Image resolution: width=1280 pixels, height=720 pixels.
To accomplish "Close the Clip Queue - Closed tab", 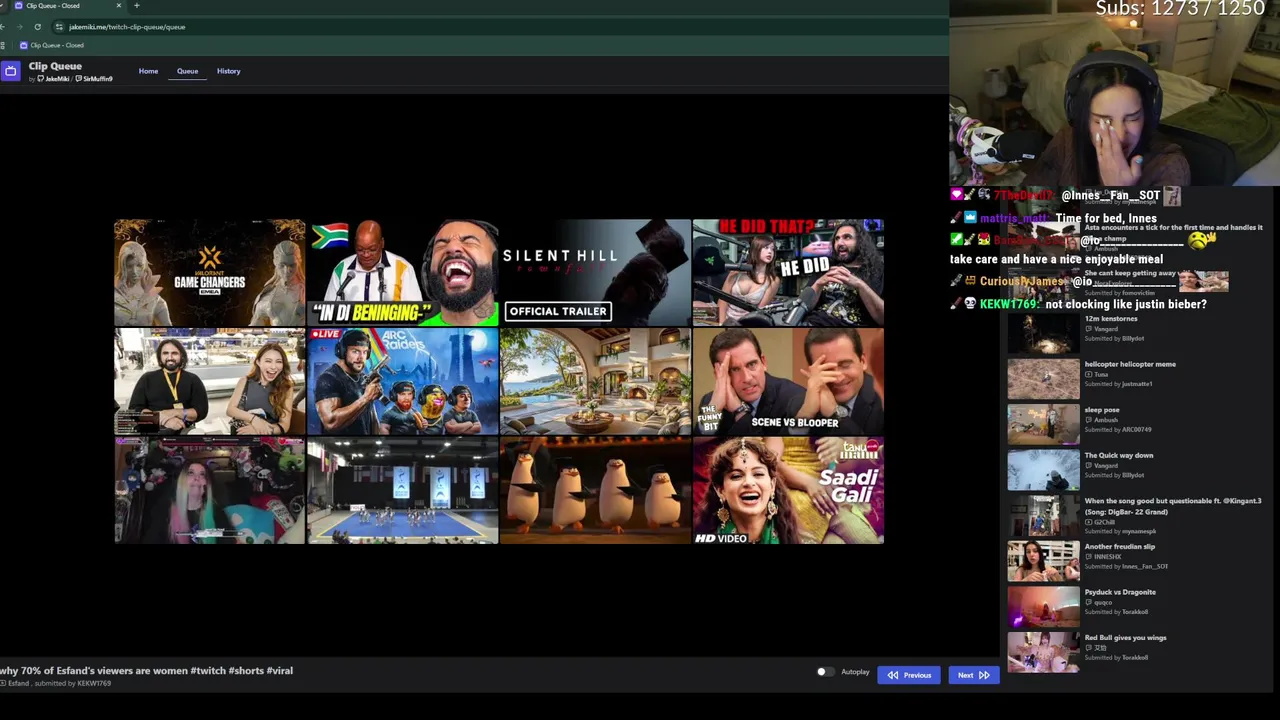I will pyautogui.click(x=118, y=6).
